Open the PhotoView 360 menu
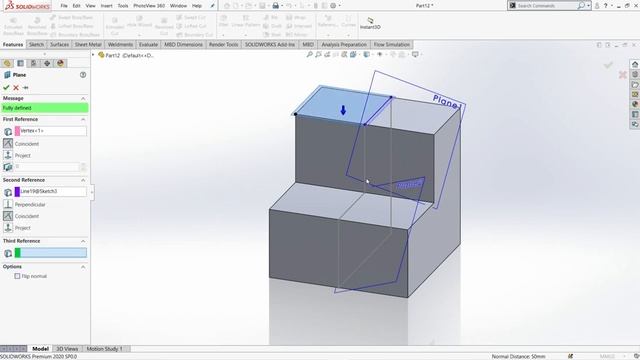 click(149, 6)
